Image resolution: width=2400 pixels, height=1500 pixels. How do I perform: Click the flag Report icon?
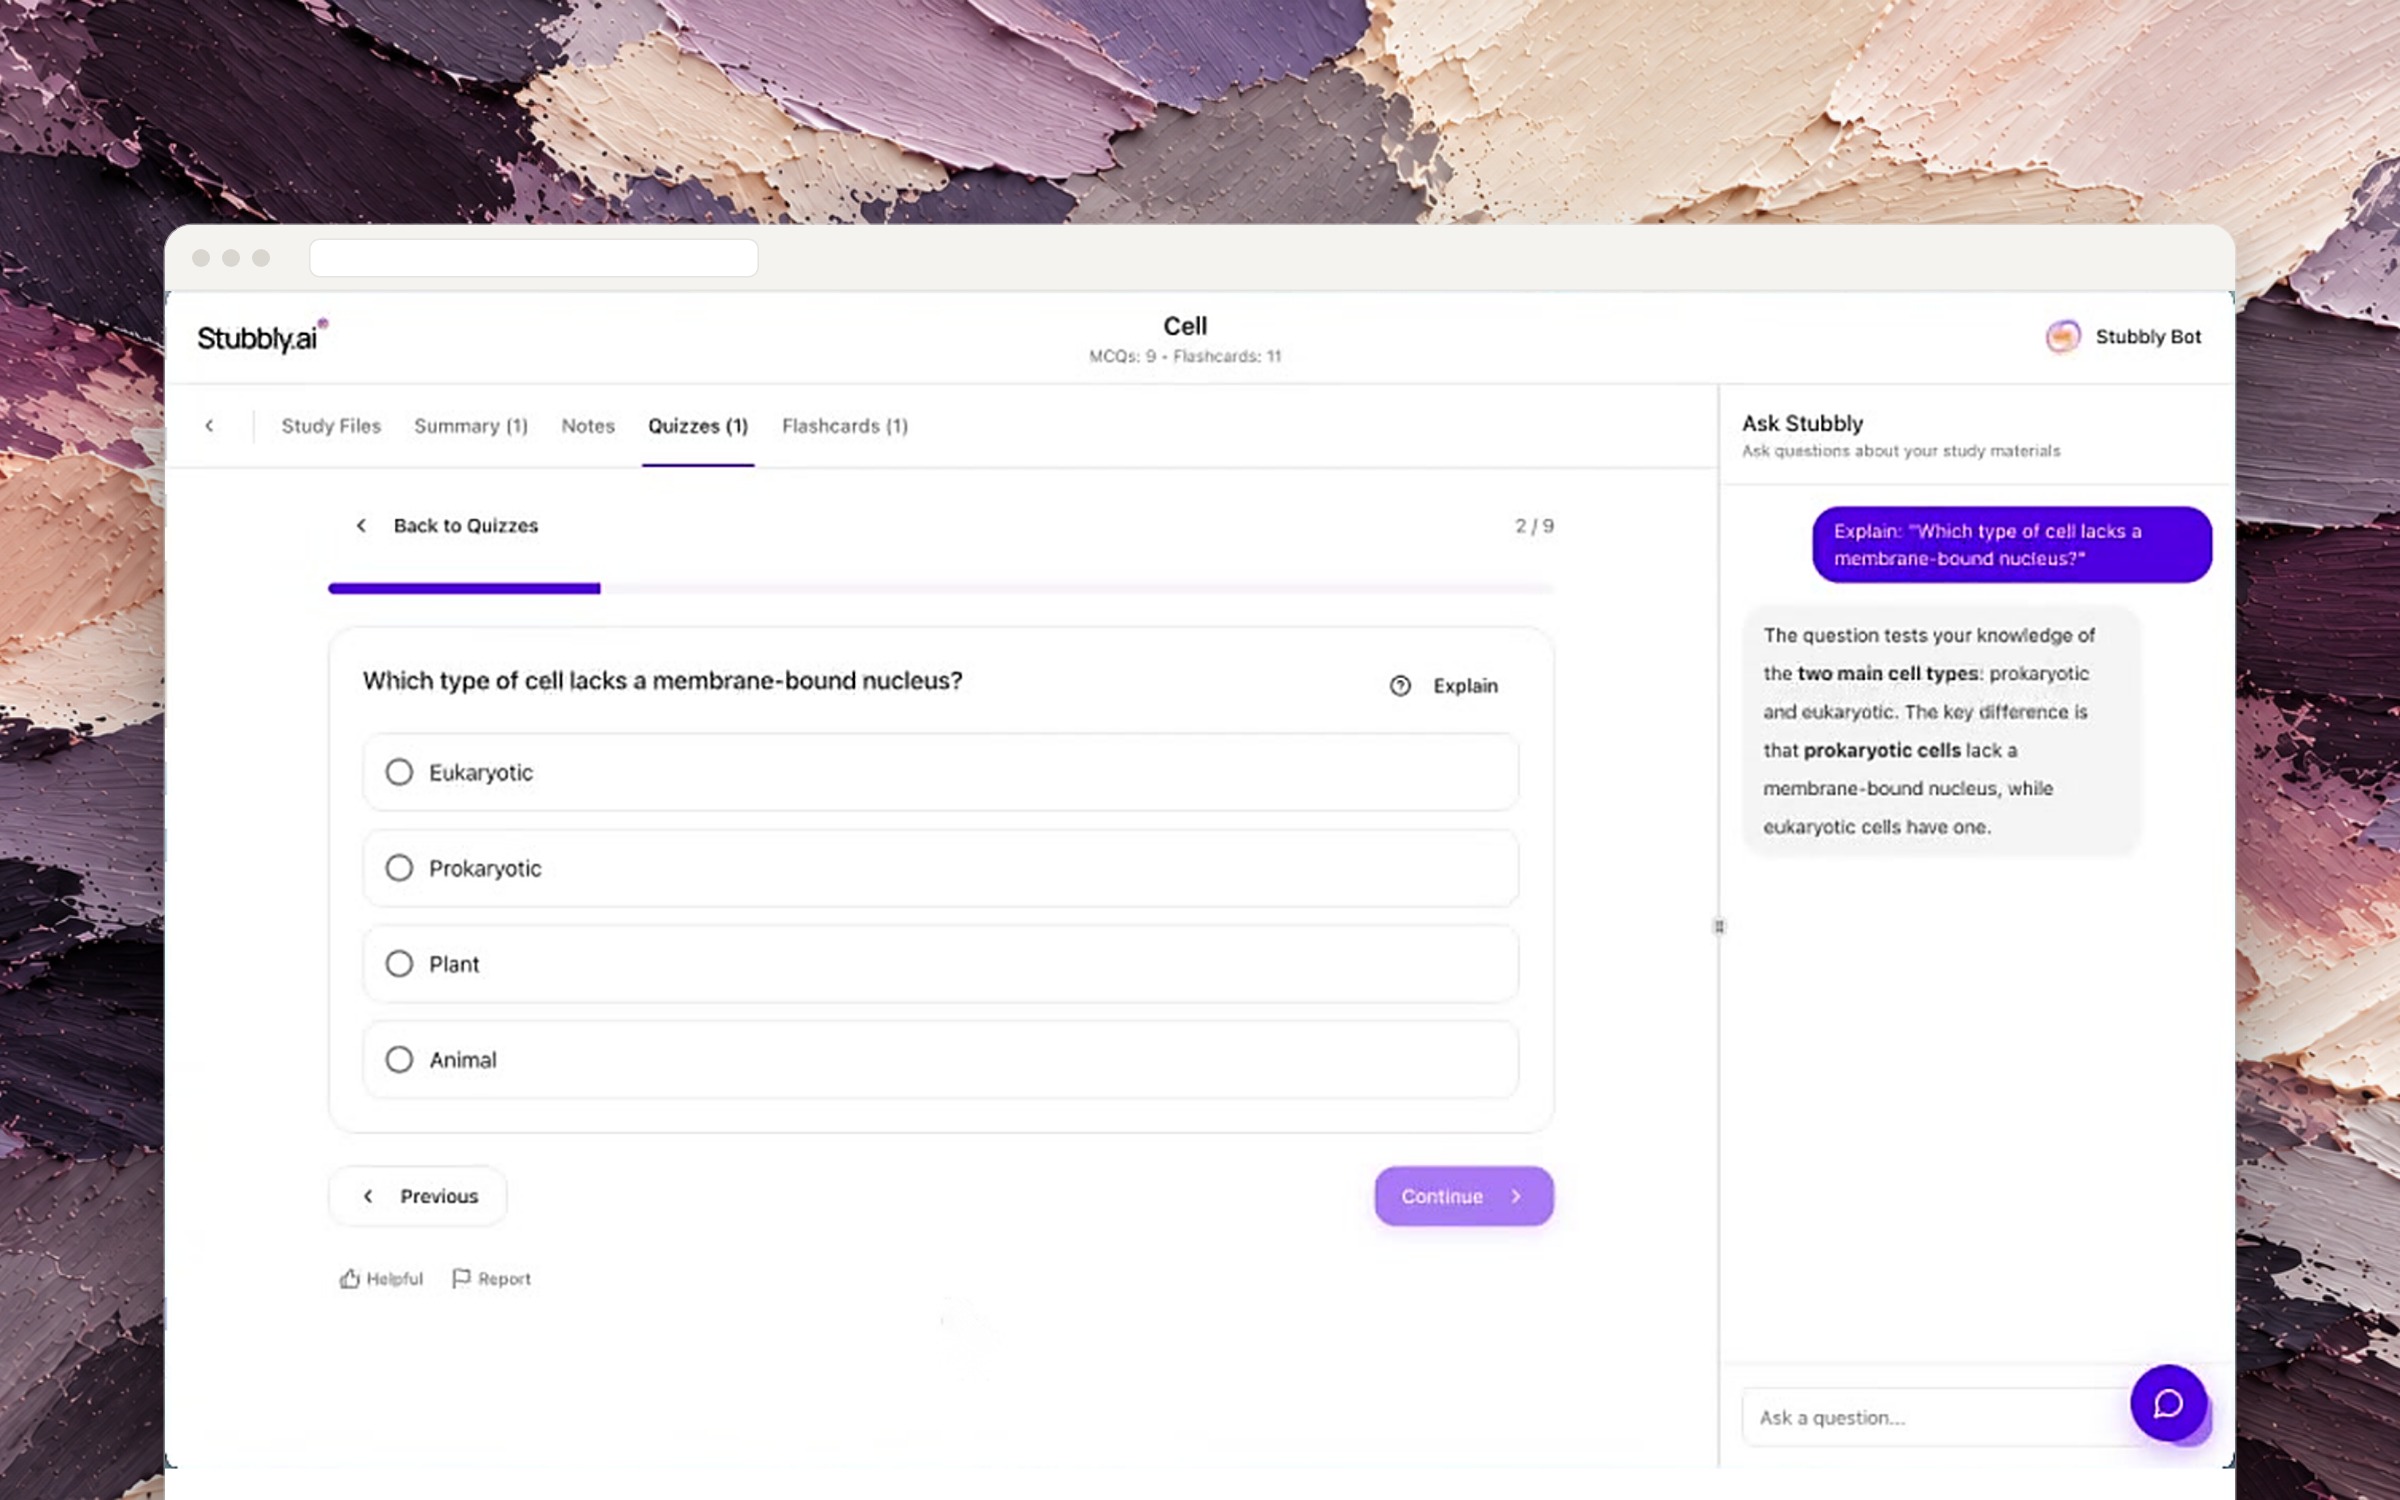(x=461, y=1279)
